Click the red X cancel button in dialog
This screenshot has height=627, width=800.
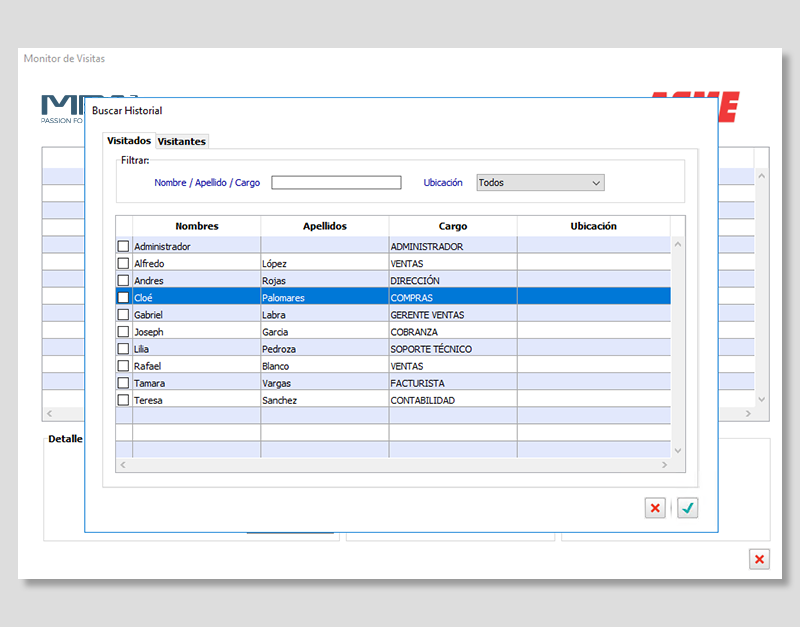point(655,508)
